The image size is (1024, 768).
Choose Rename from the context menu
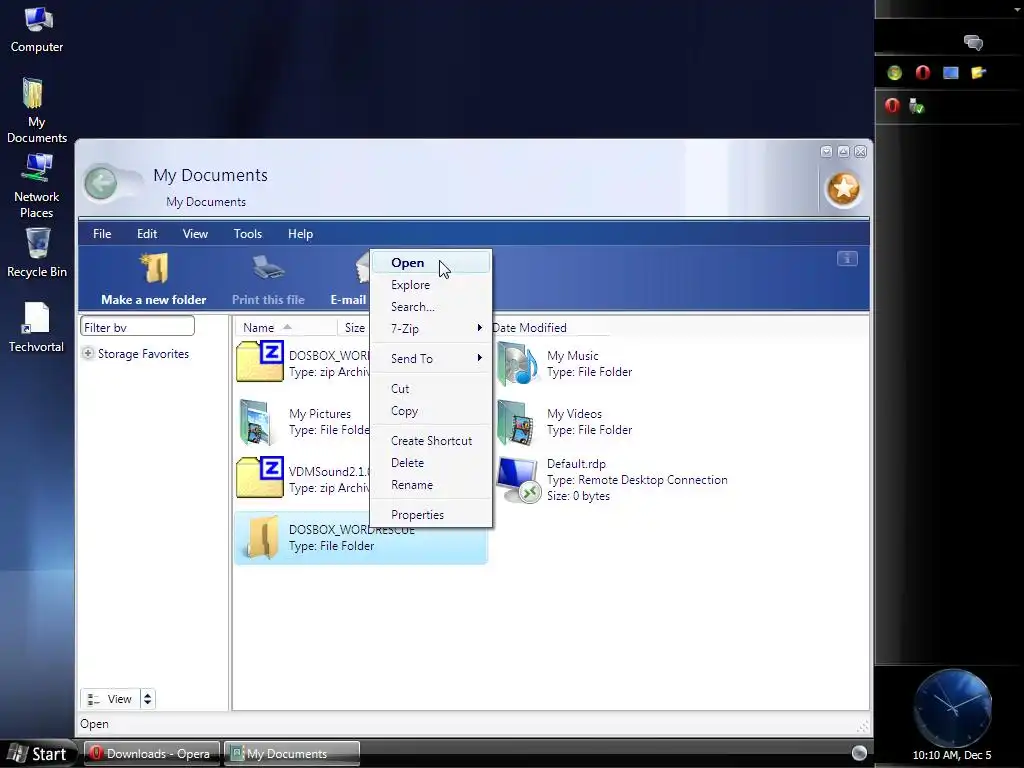[x=431, y=485]
